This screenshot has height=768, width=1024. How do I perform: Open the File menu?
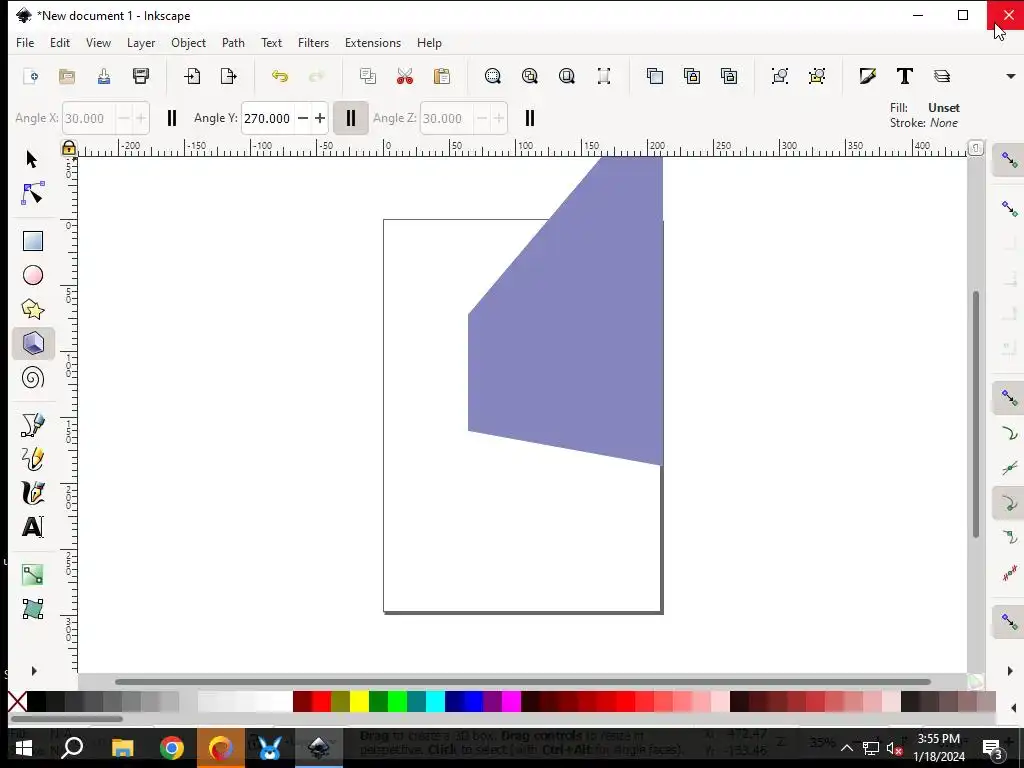pos(25,42)
